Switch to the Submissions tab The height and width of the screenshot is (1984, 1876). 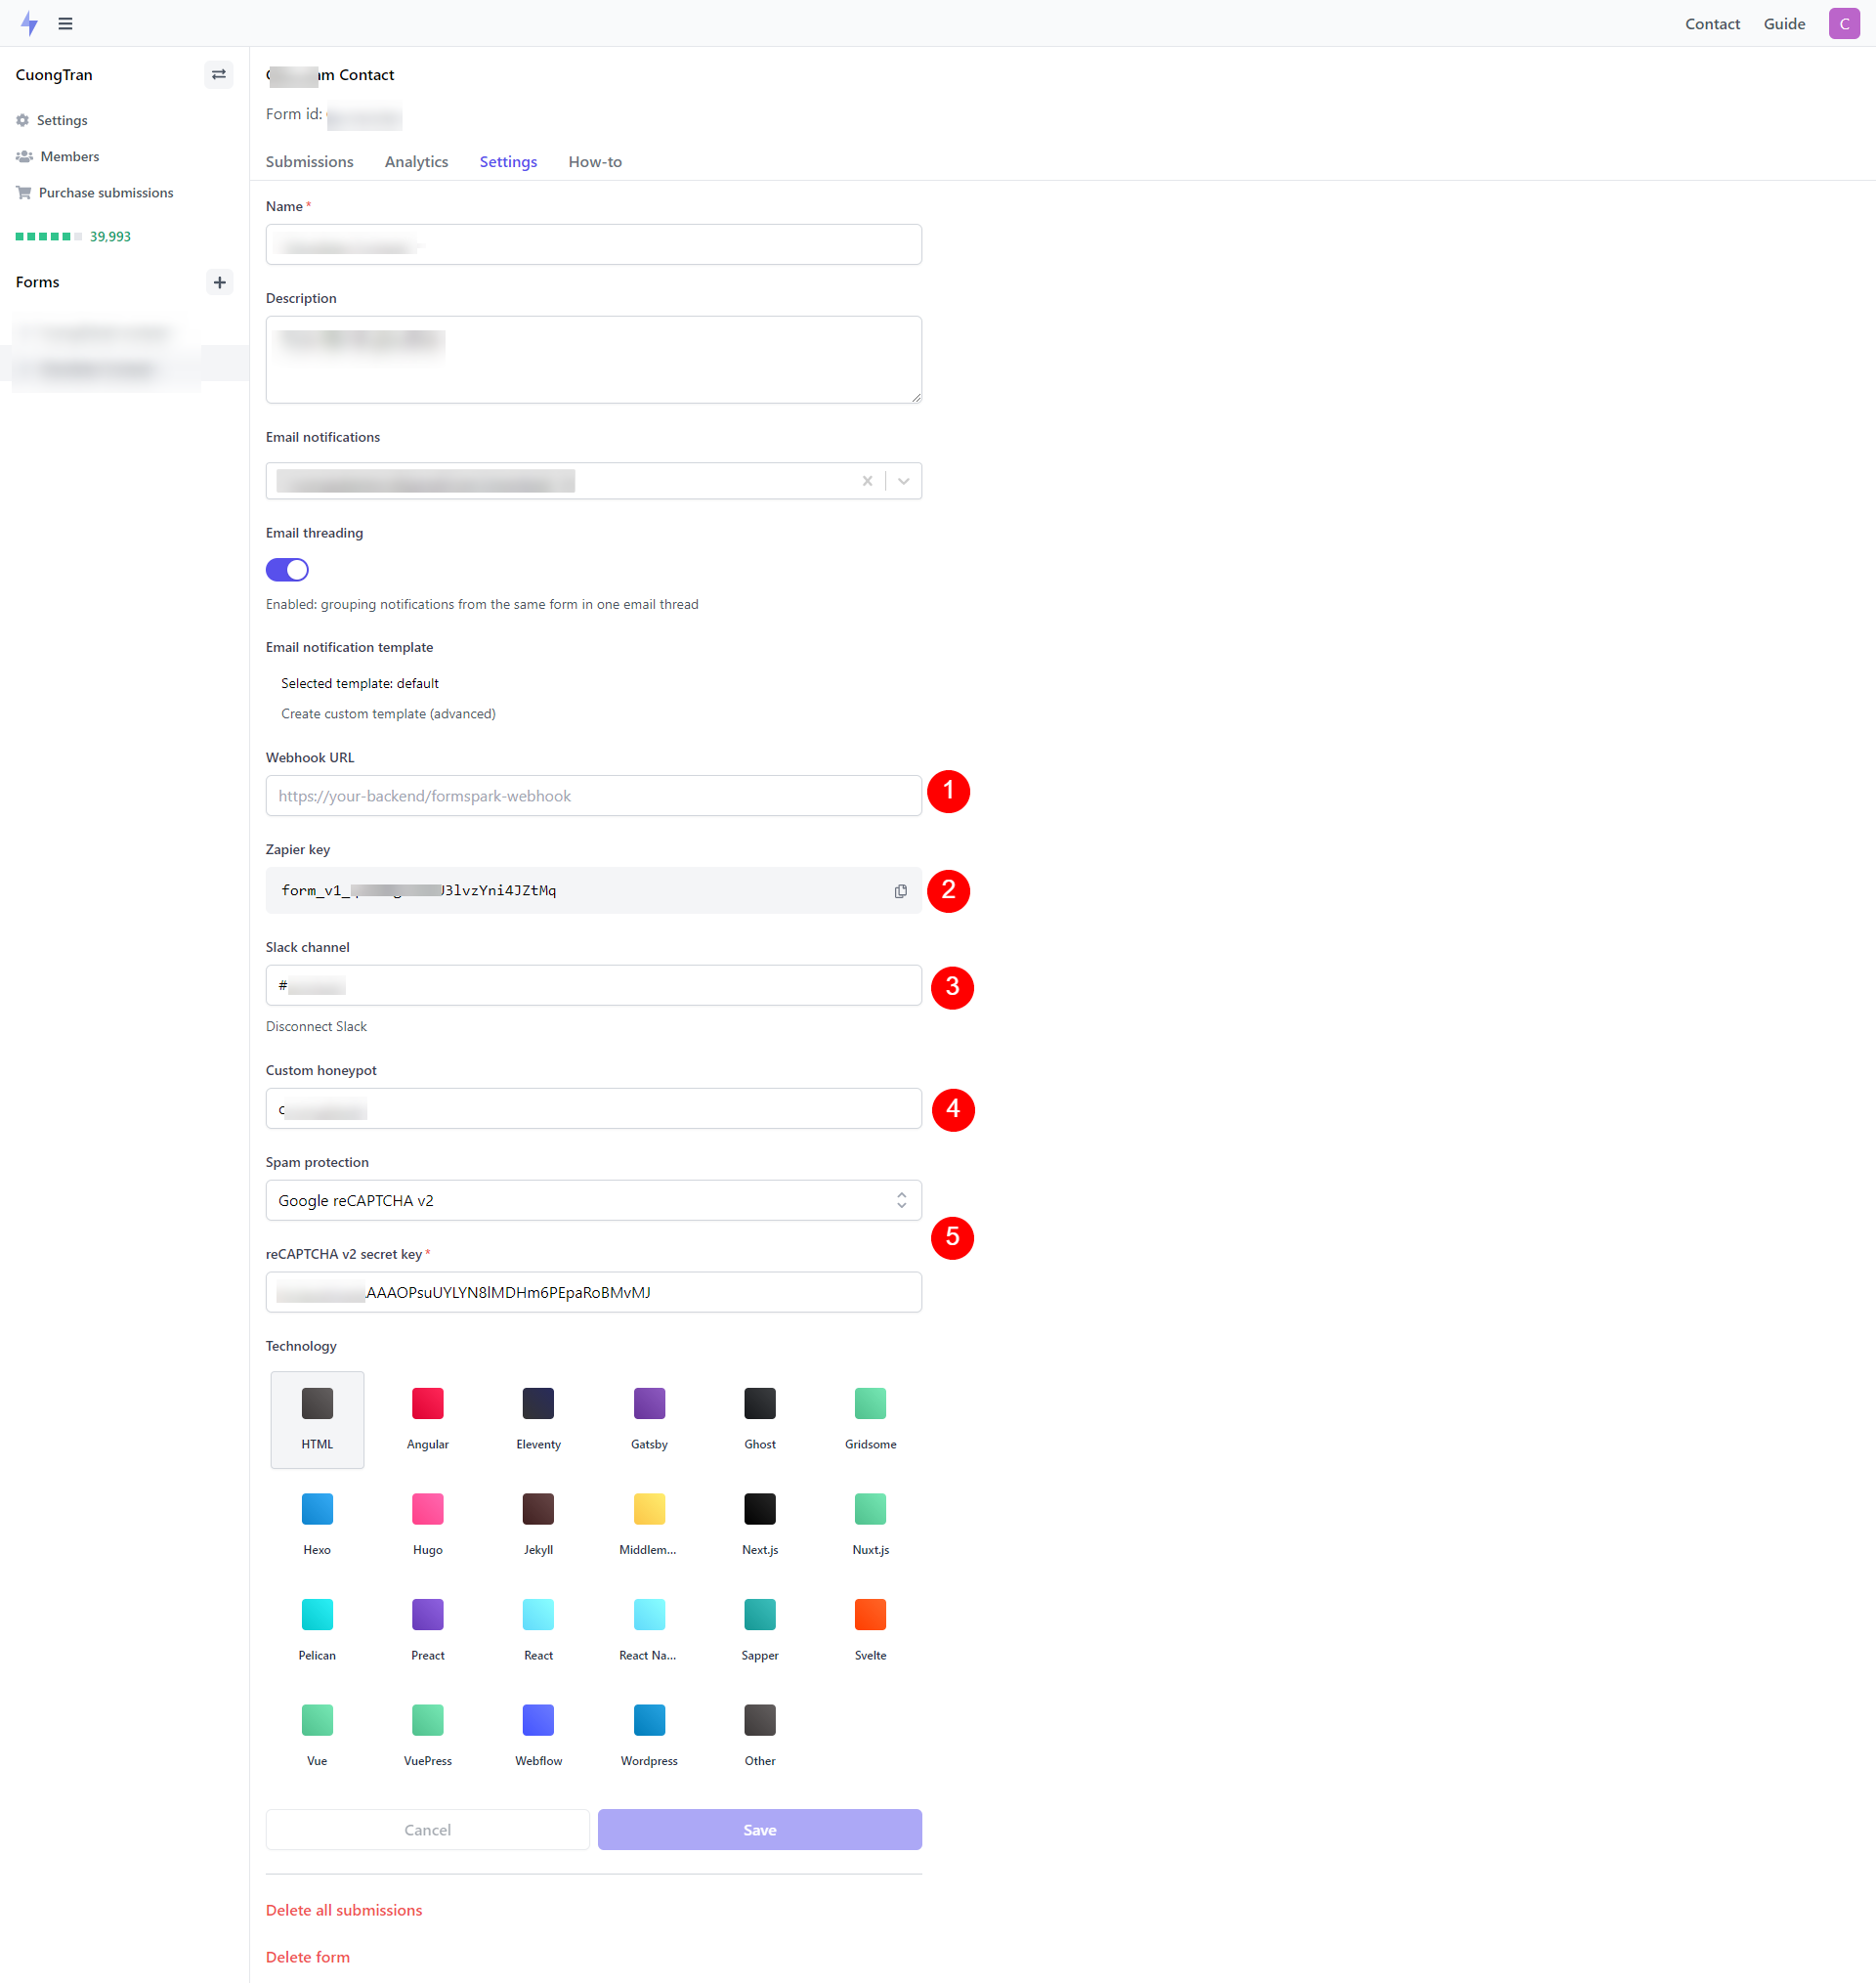point(309,160)
